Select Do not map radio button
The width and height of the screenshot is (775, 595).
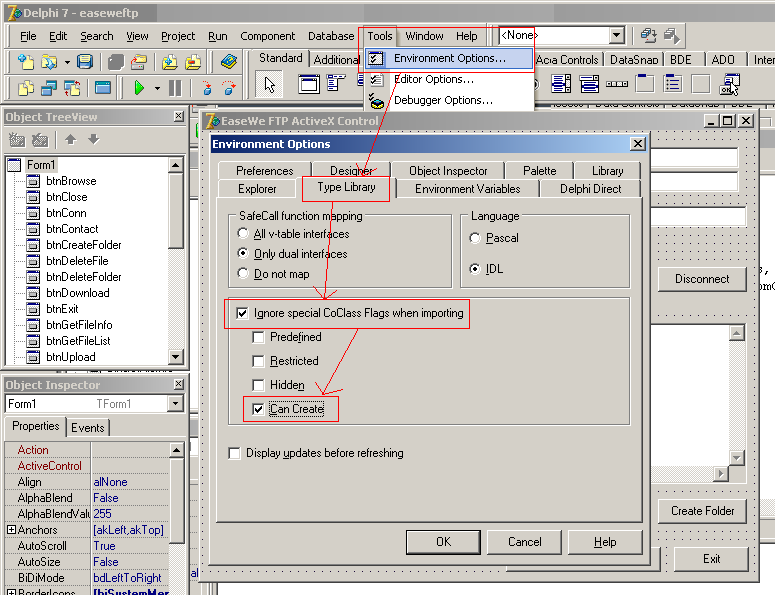click(x=243, y=273)
